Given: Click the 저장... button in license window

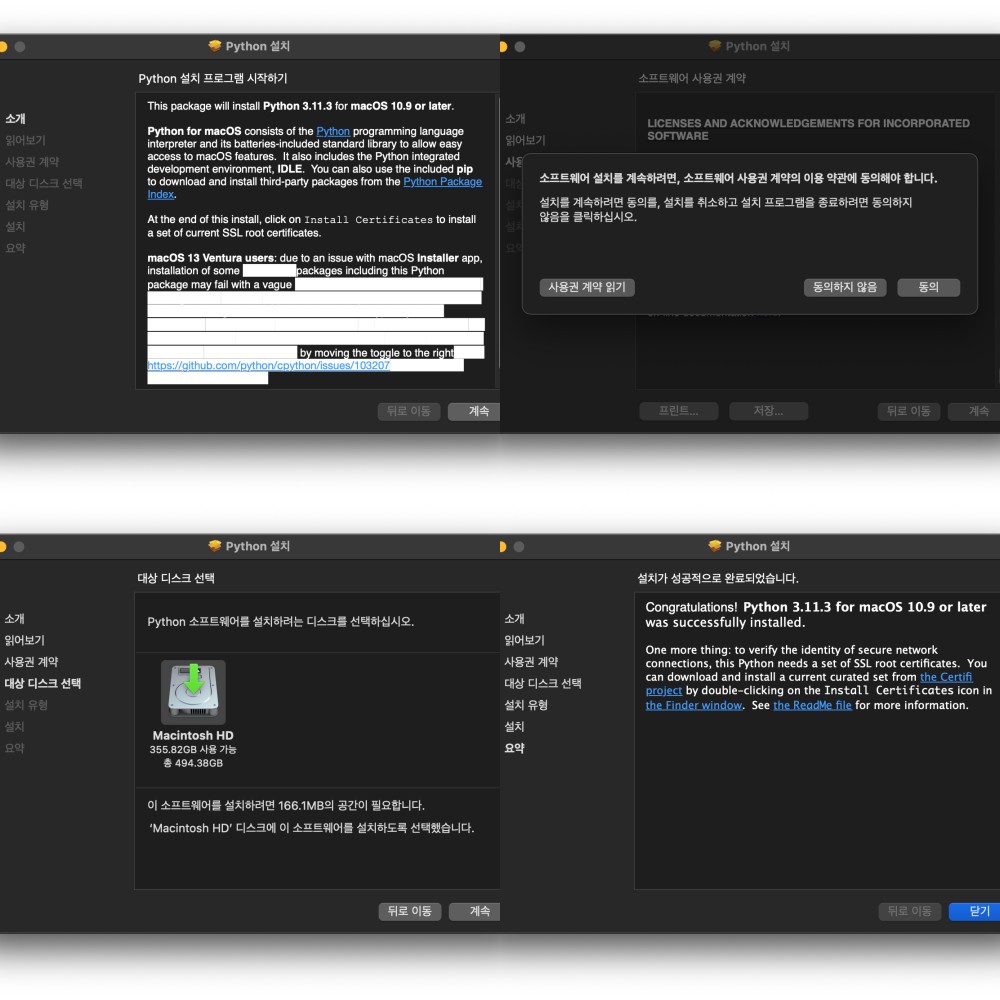Looking at the screenshot, I should point(768,411).
